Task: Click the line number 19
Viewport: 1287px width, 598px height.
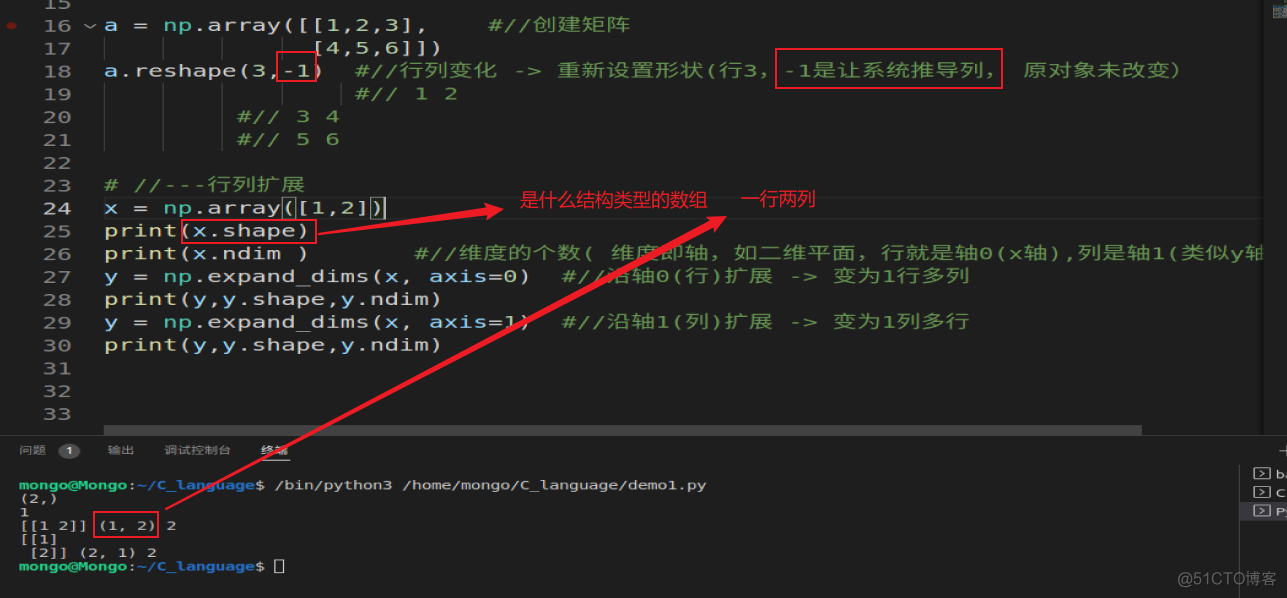Action: [58, 94]
